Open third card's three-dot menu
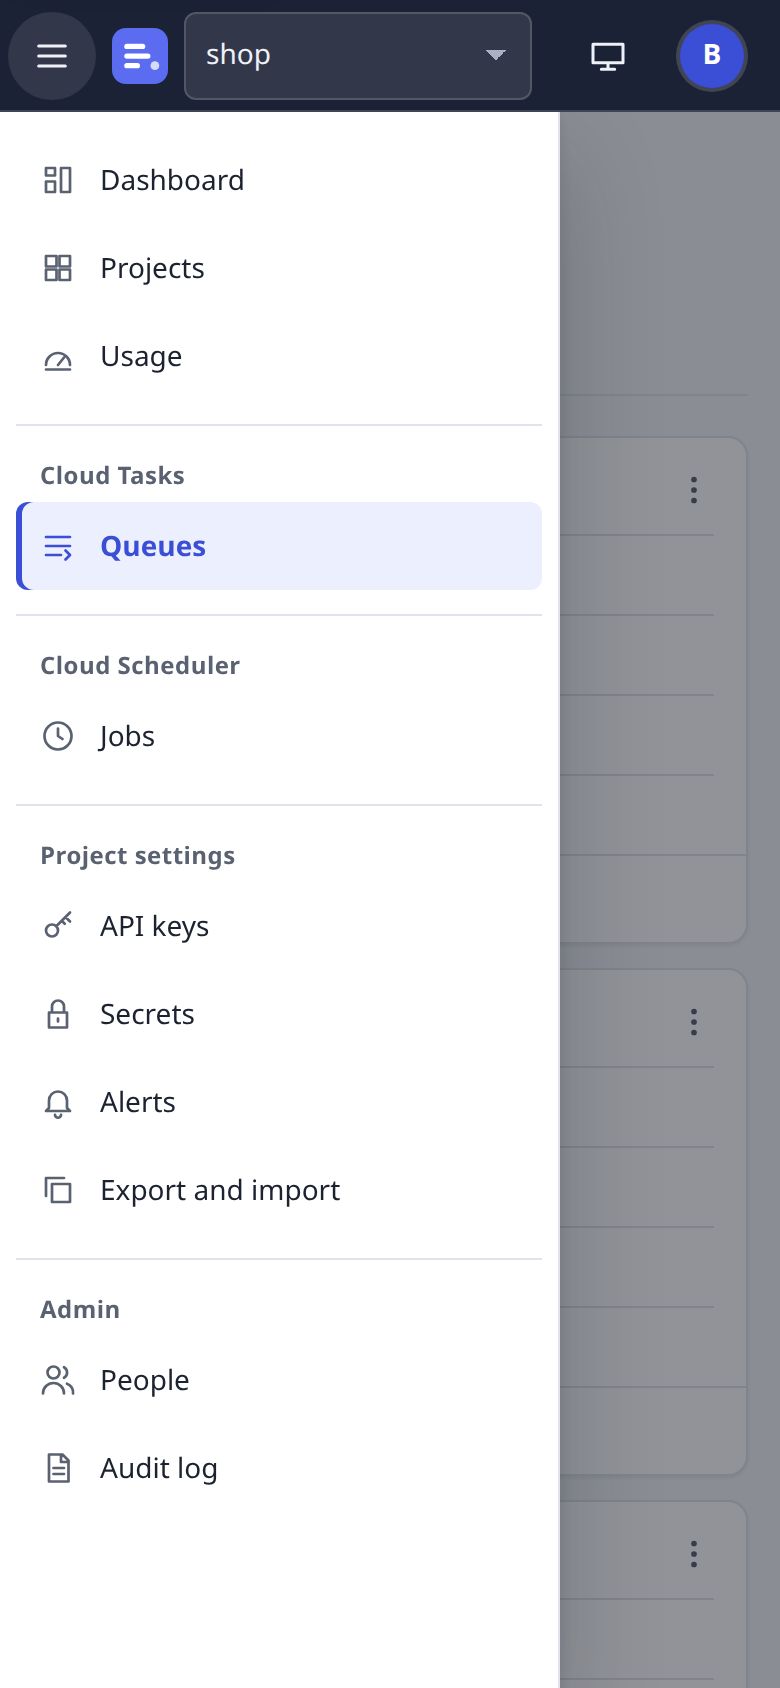Screen dimensions: 780x1688 (x=693, y=1554)
